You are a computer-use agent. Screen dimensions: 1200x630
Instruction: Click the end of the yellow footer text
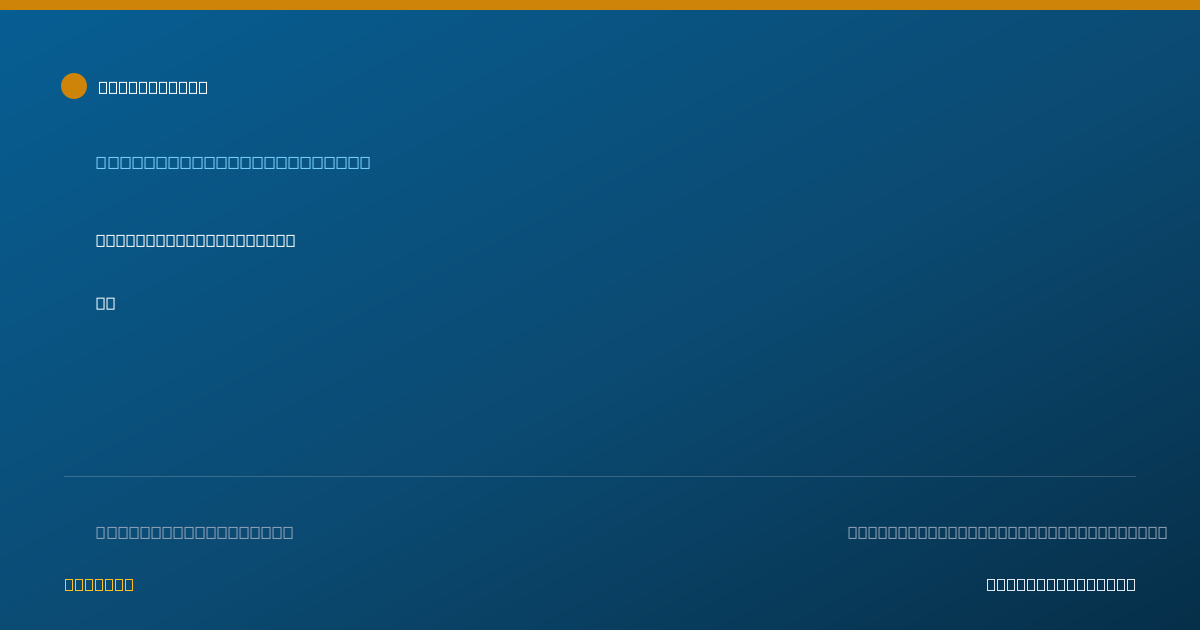(129, 584)
